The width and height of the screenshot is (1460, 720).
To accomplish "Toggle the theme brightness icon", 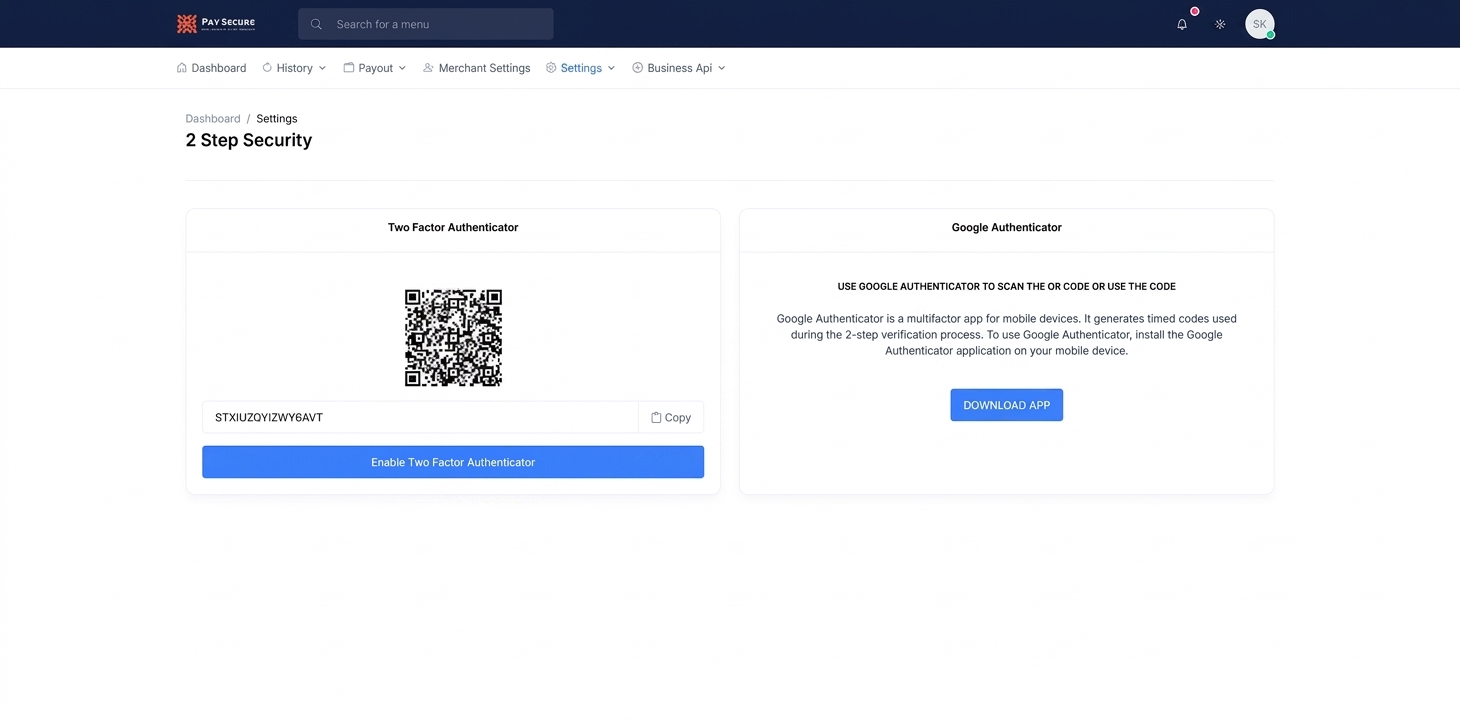I will click(x=1220, y=24).
